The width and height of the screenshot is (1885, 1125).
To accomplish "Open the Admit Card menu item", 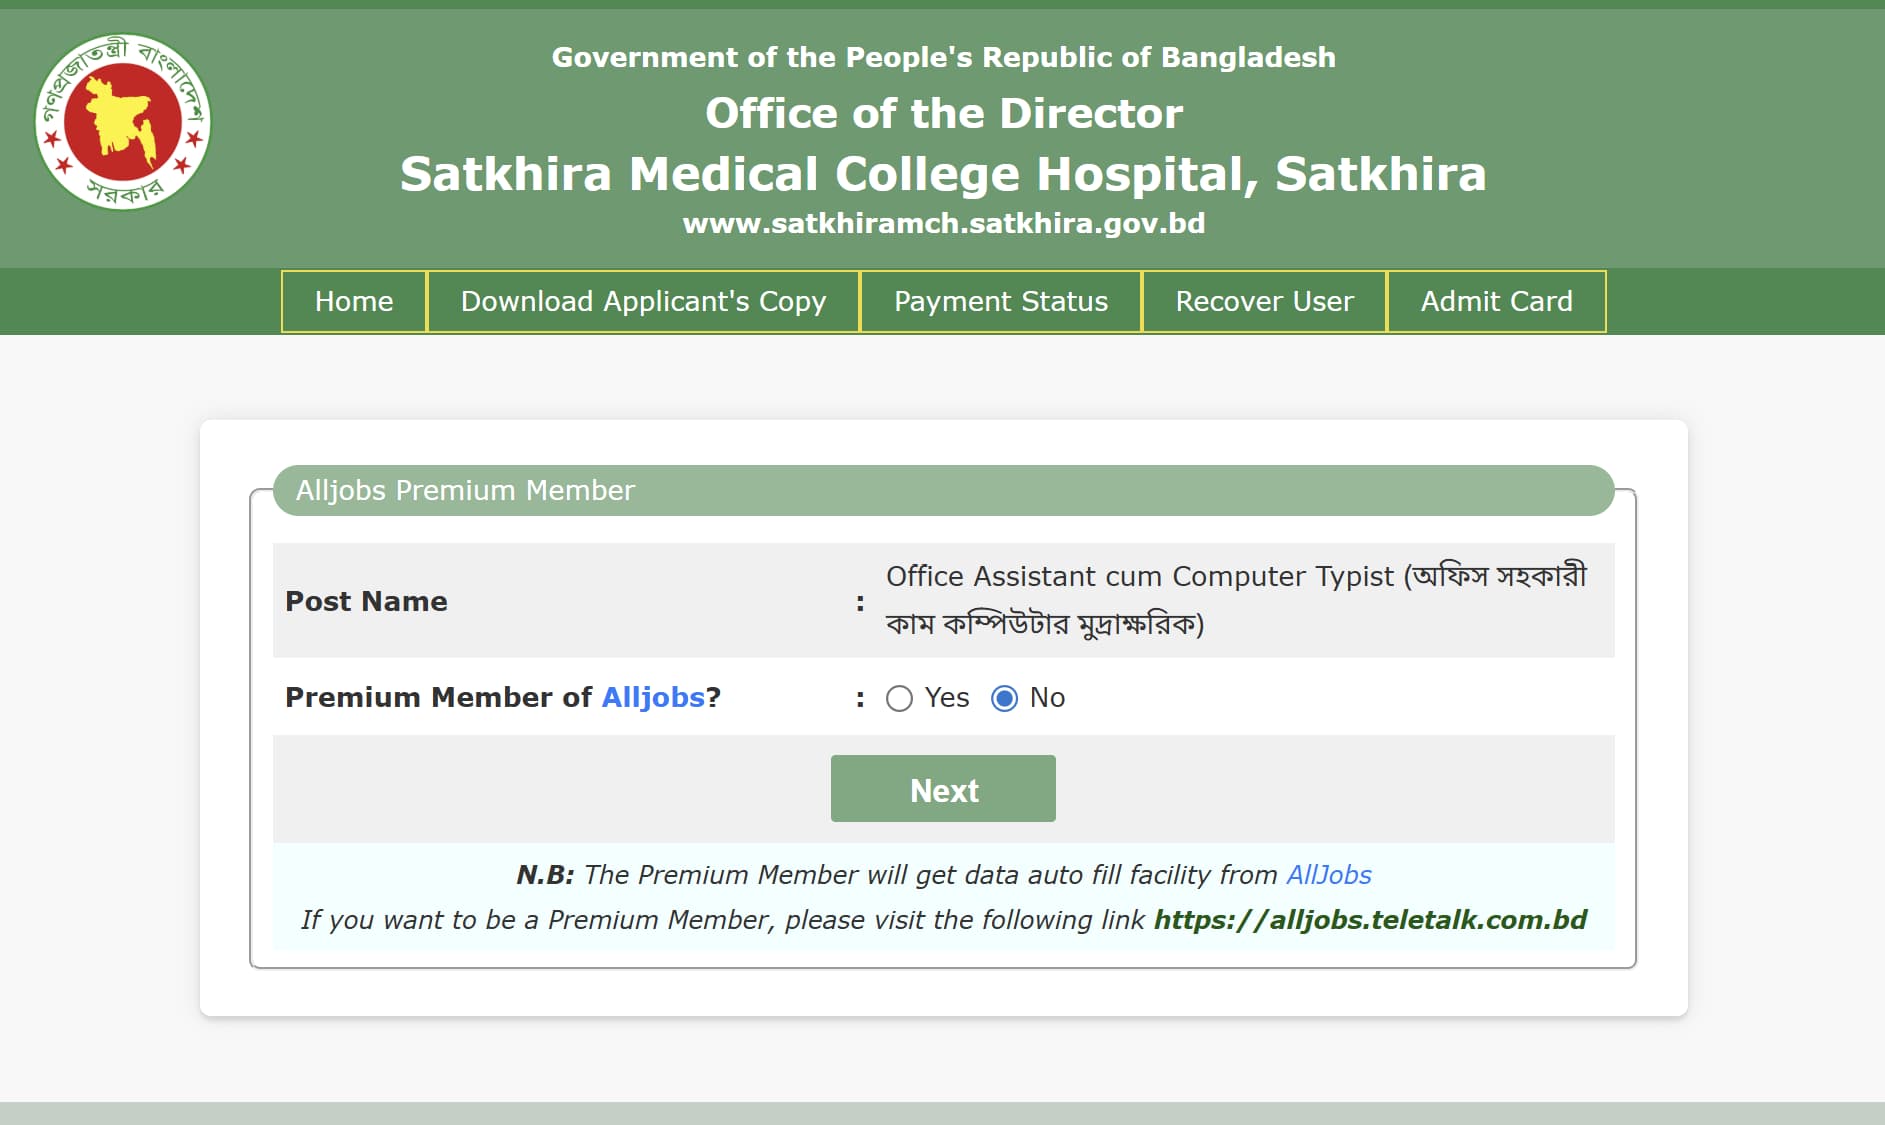I will pos(1496,301).
